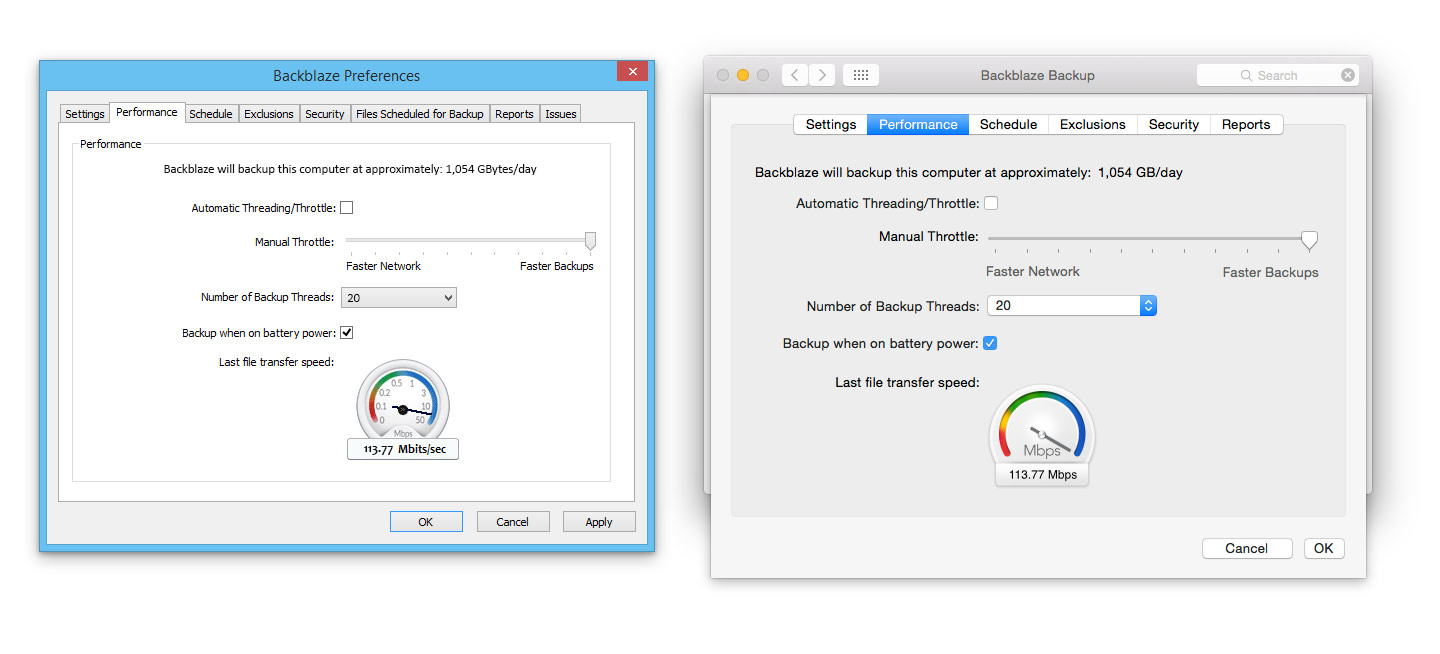Select Performance tab in Mac Backblaze Backup

tap(918, 124)
